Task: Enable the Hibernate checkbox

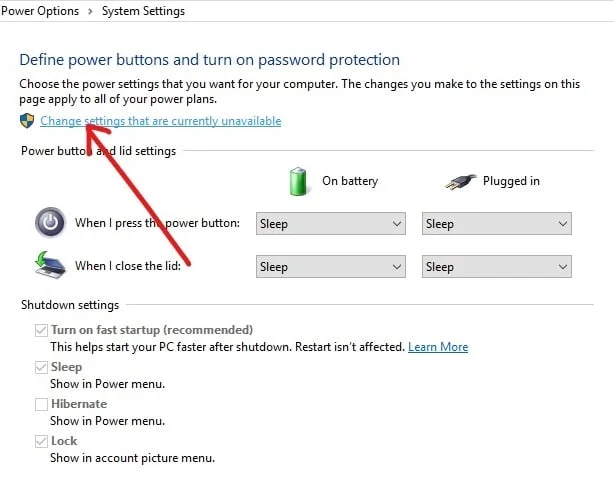Action: click(41, 404)
